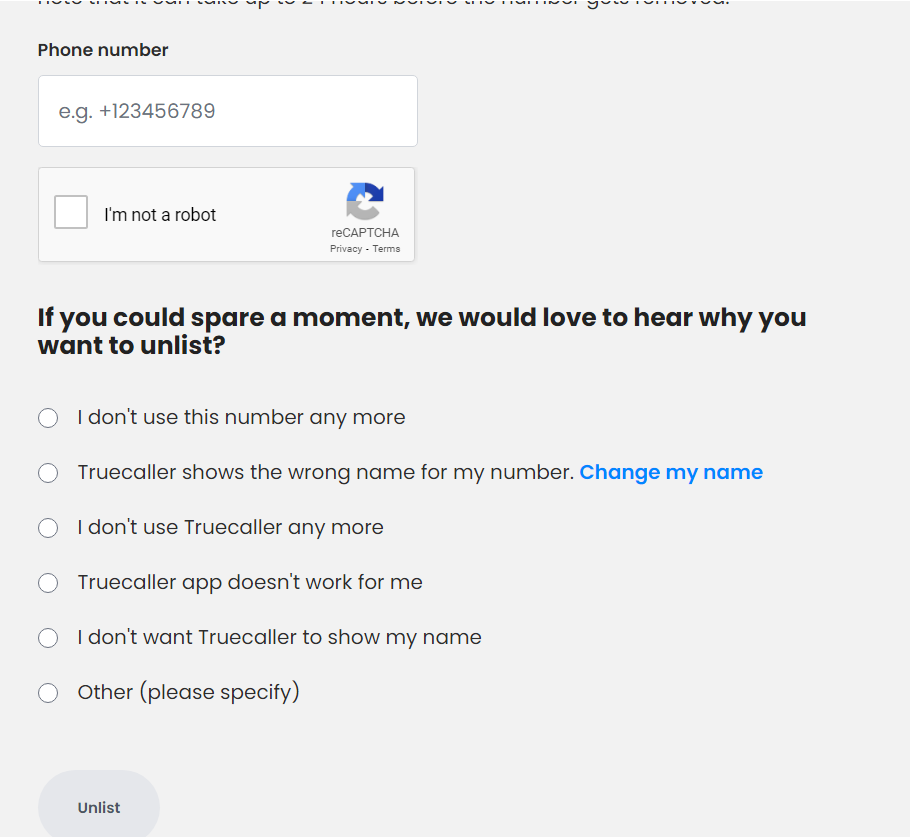Screen dimensions: 910x837
Task: Click the 'I don't use Truecaller any more' label
Action: point(230,527)
